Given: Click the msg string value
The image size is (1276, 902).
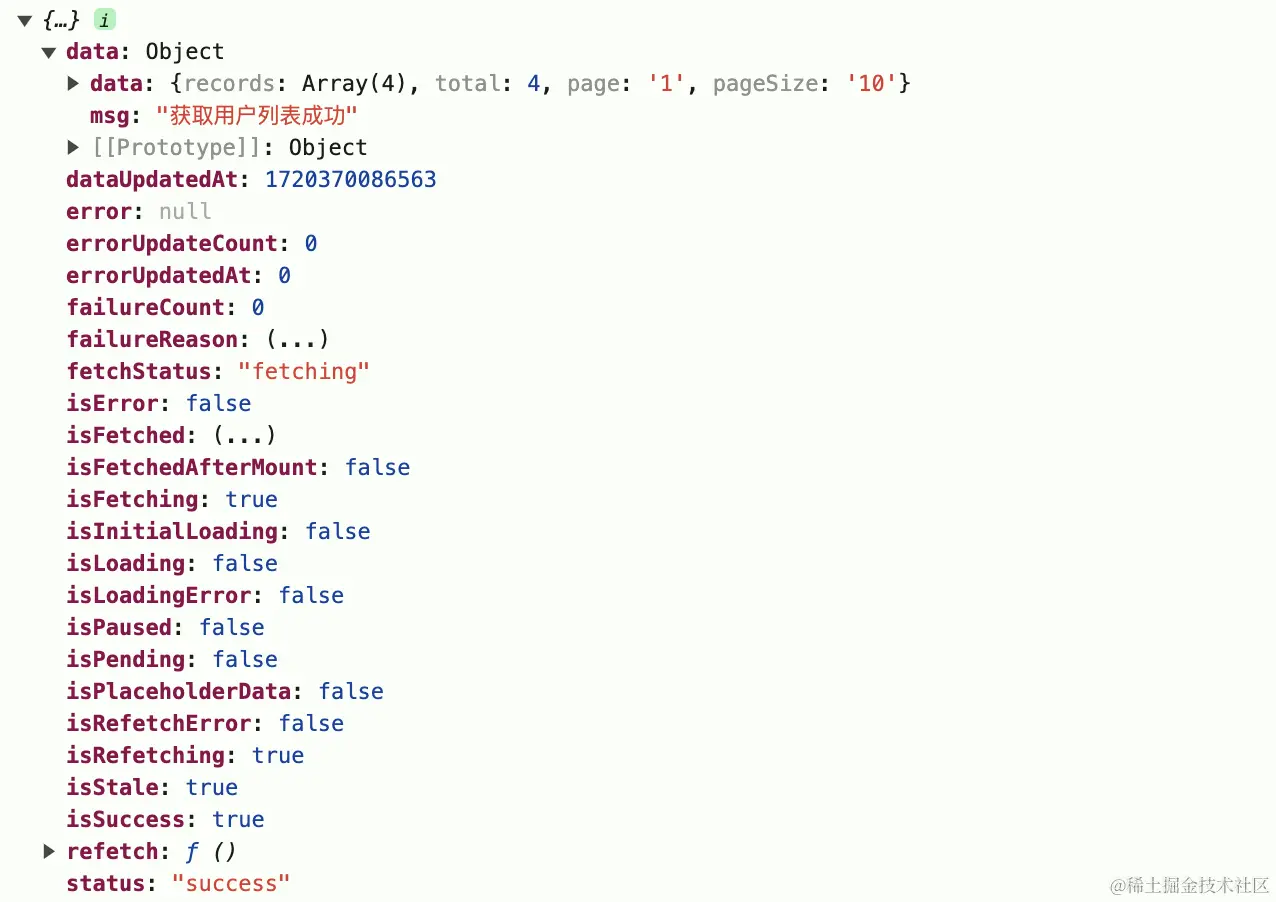Looking at the screenshot, I should (256, 115).
